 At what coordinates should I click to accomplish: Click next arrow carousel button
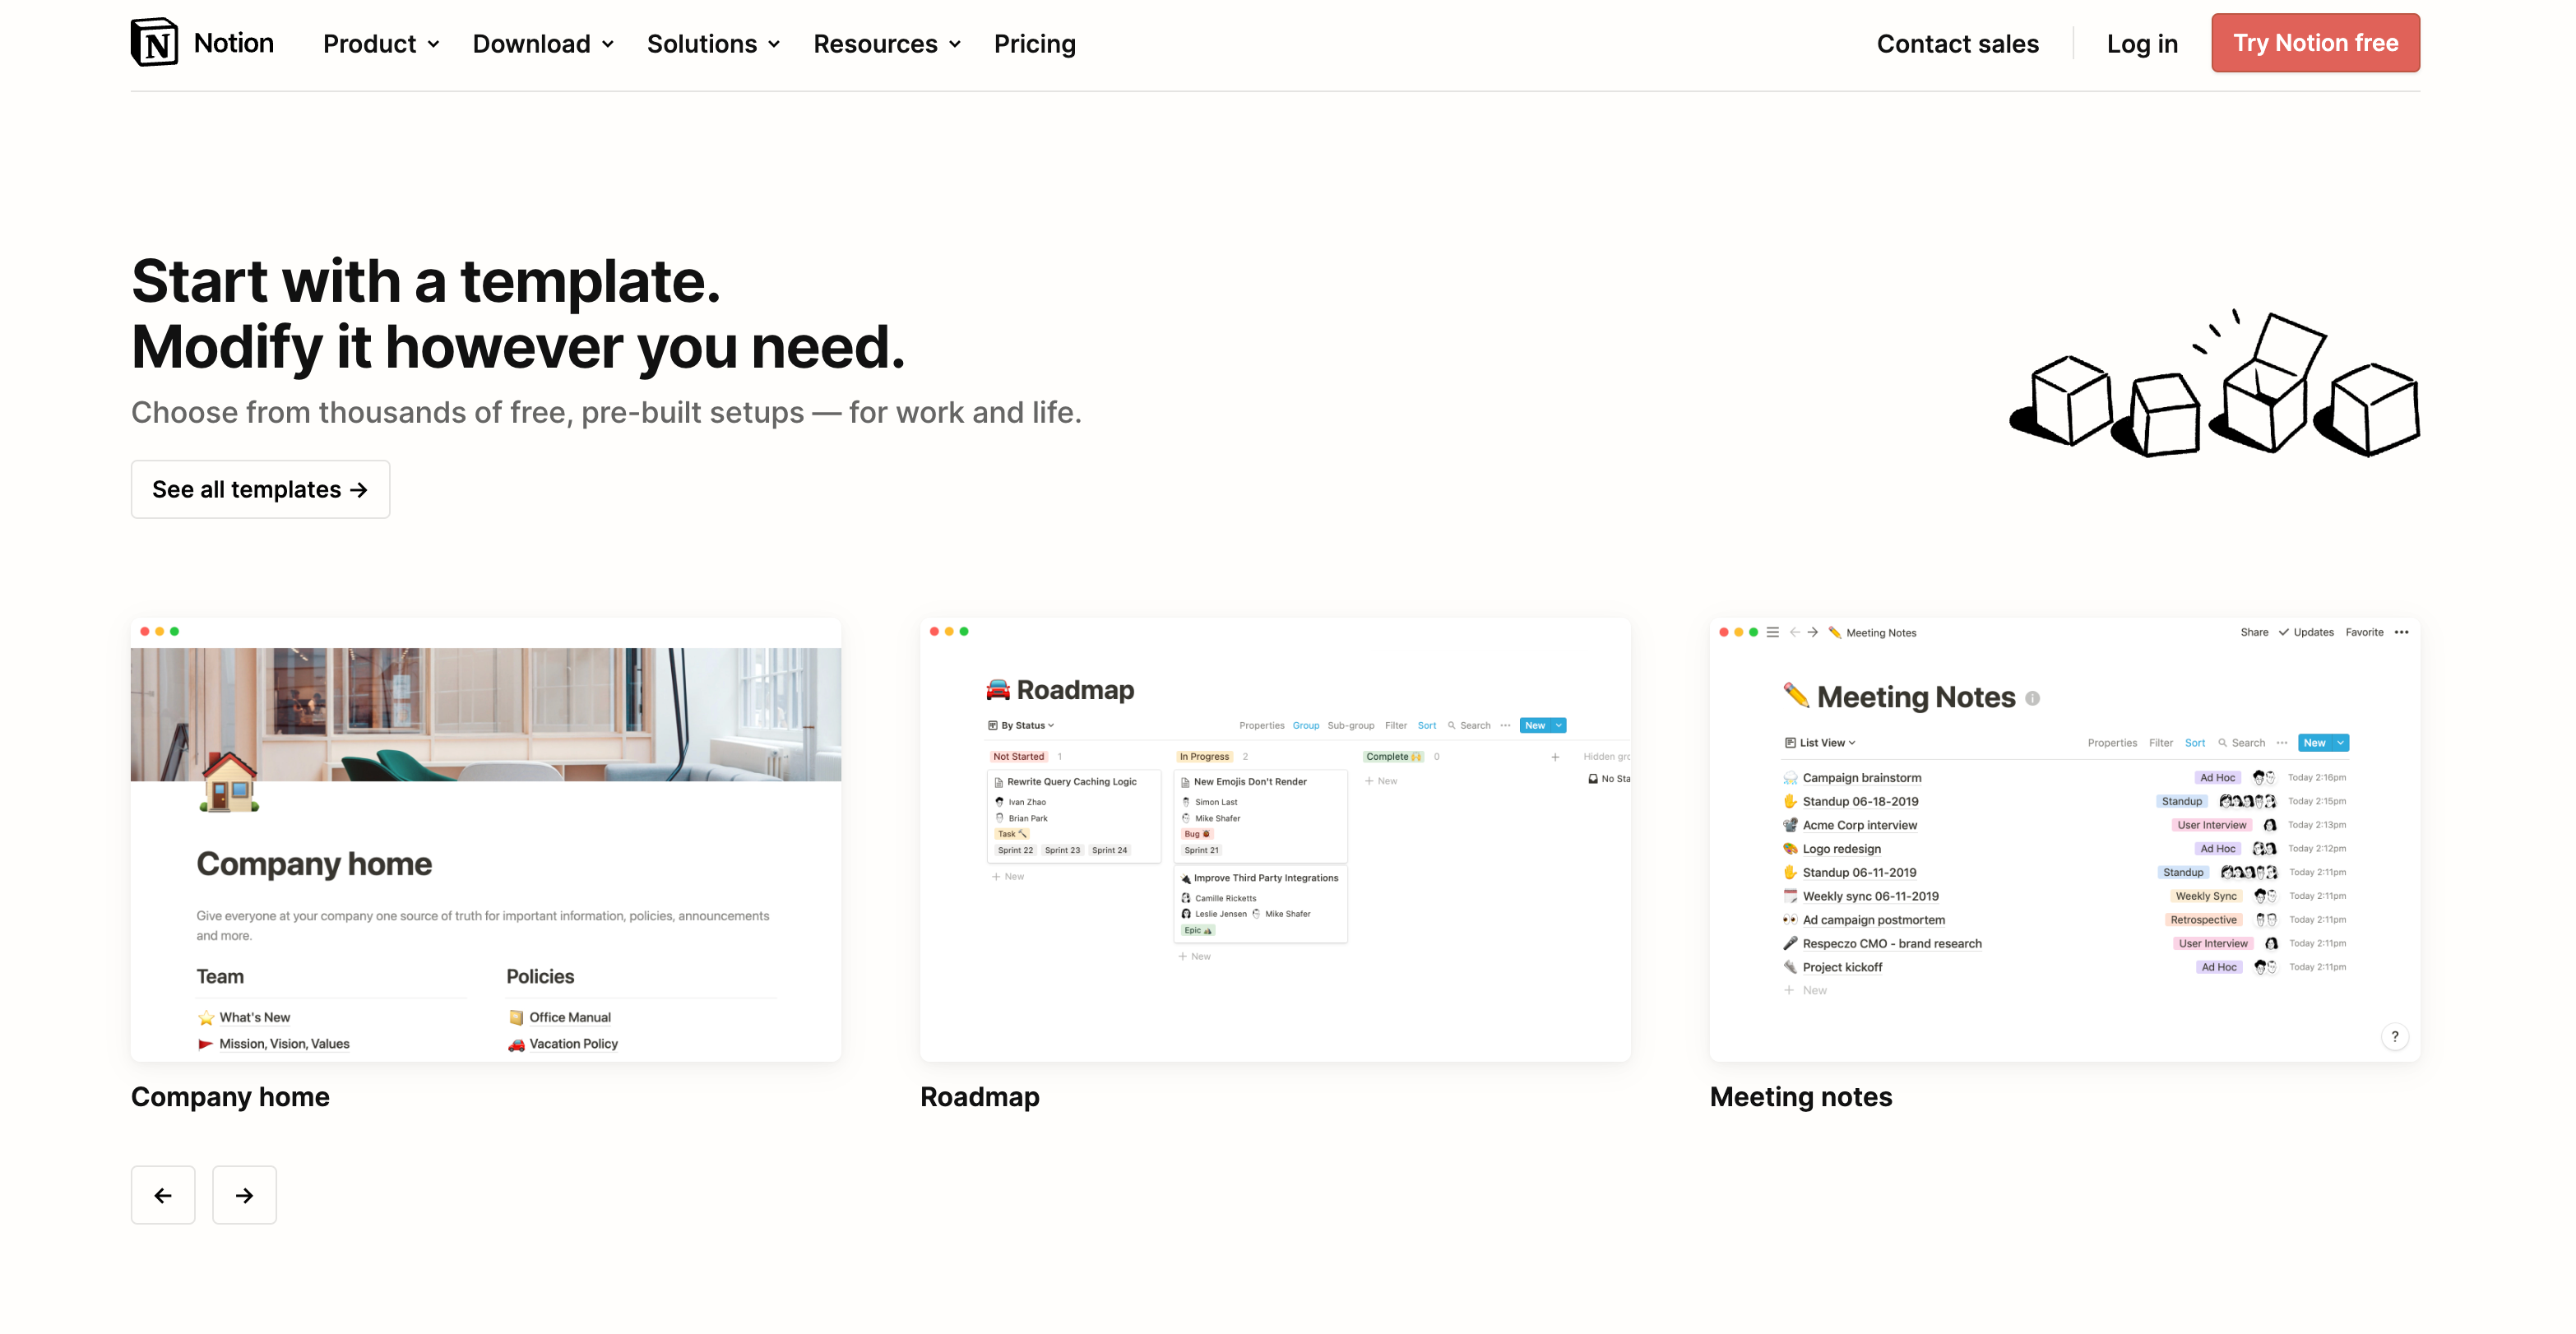[244, 1194]
